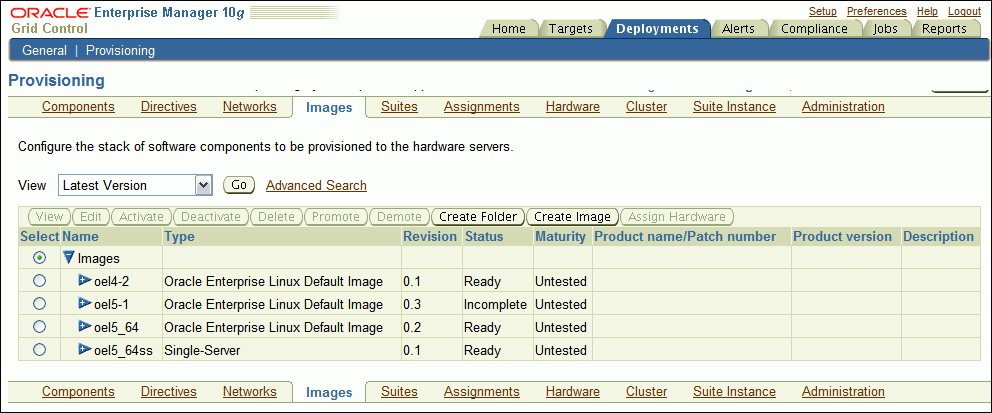Image resolution: width=992 pixels, height=413 pixels.
Task: Switch to the top Suite Instance tab
Action: pos(735,106)
